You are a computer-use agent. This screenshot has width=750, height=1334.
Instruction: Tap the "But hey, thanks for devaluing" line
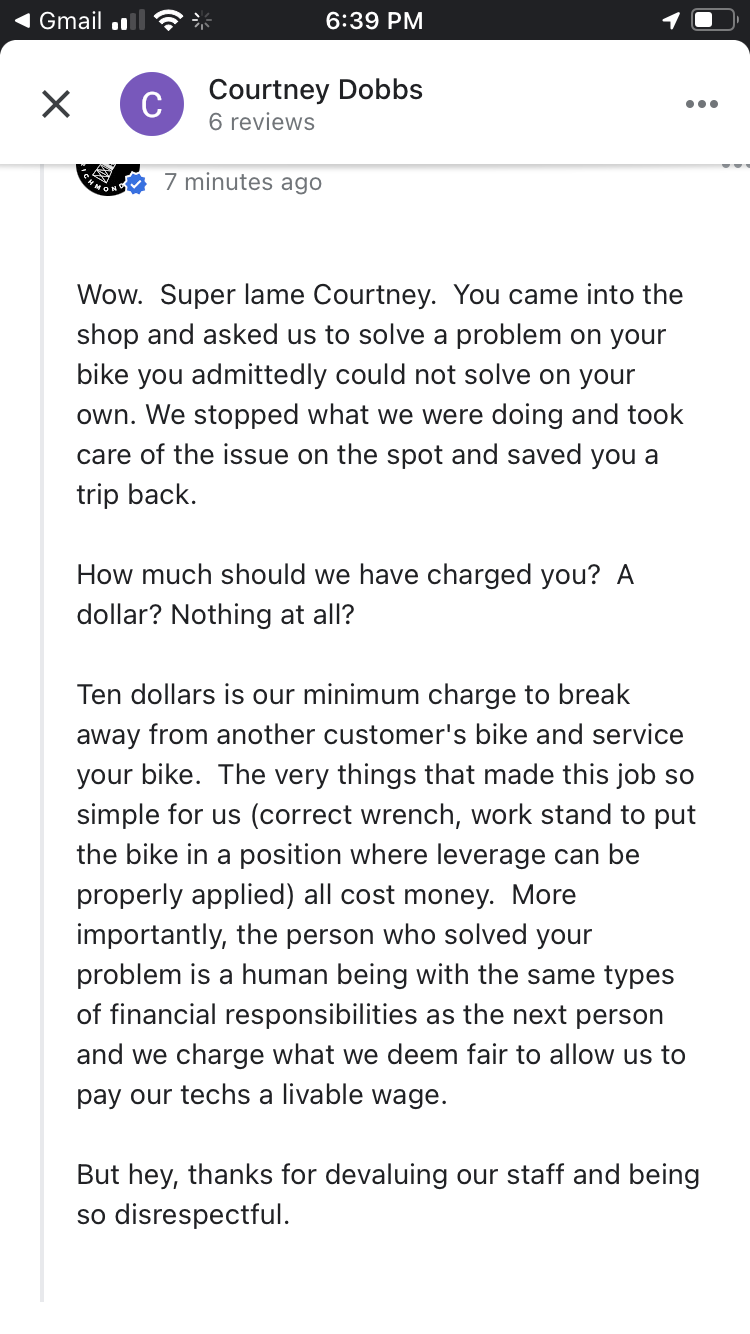[388, 1194]
